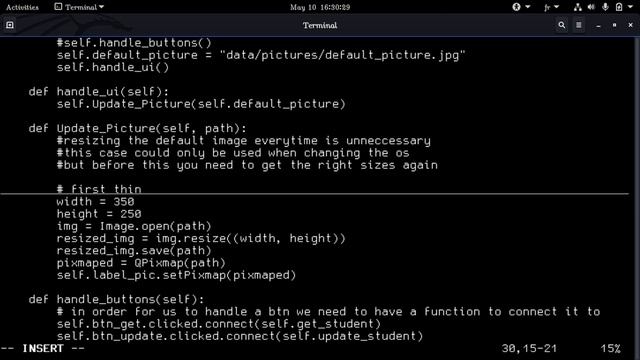
Task: Click 'resized_img.save(path)' line
Action: [x=134, y=251]
